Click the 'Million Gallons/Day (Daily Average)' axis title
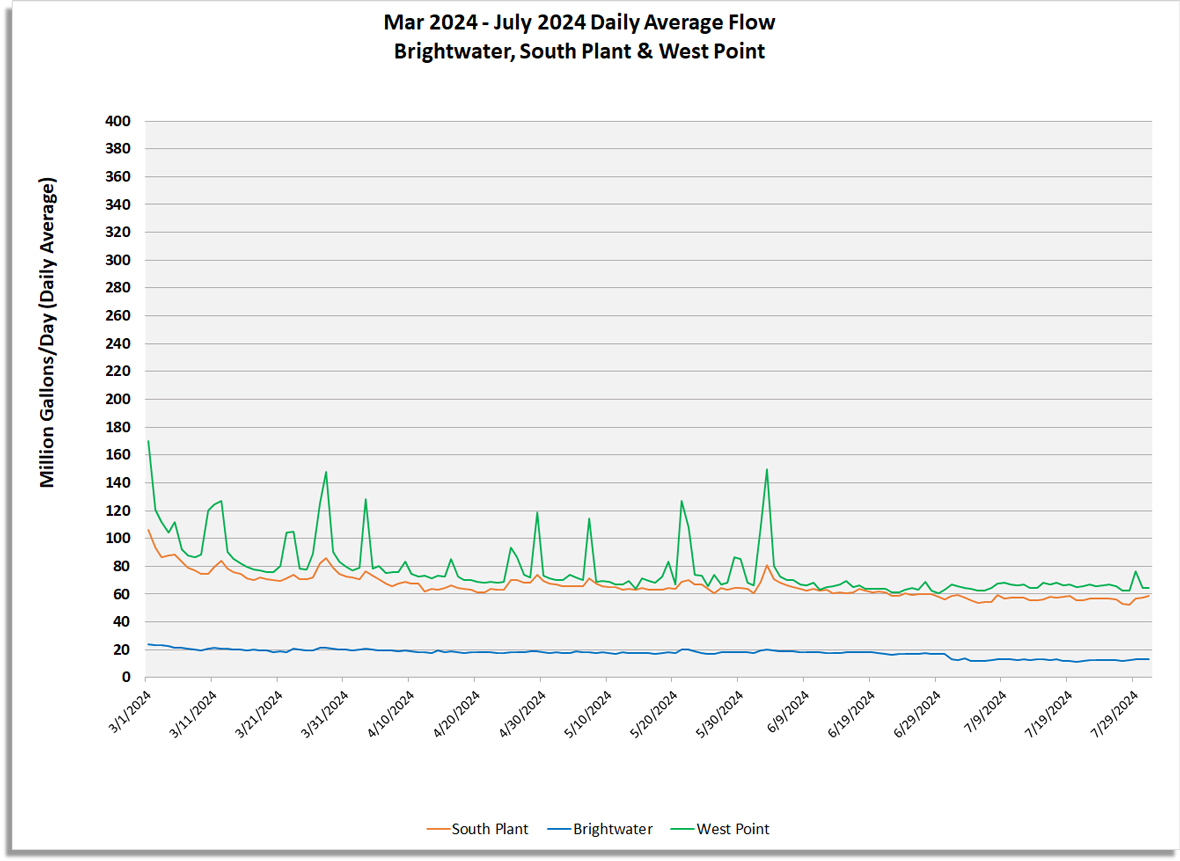 (47, 333)
